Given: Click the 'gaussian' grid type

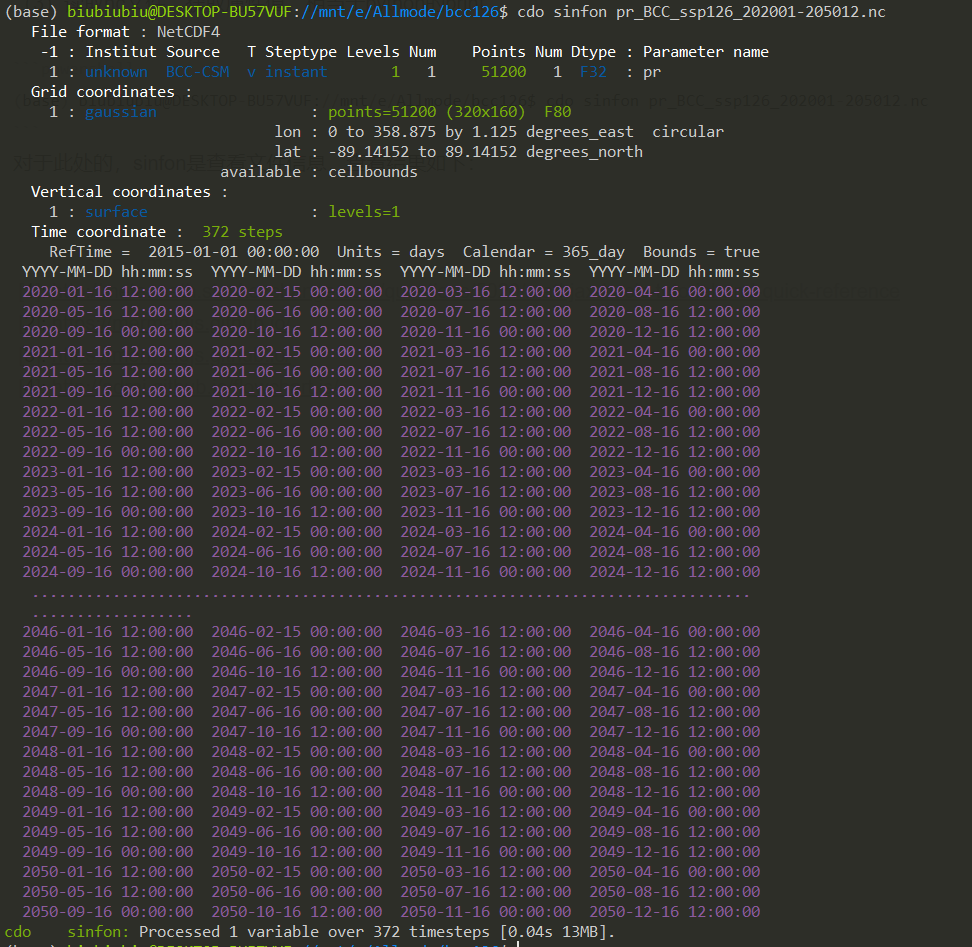Looking at the screenshot, I should (x=121, y=112).
